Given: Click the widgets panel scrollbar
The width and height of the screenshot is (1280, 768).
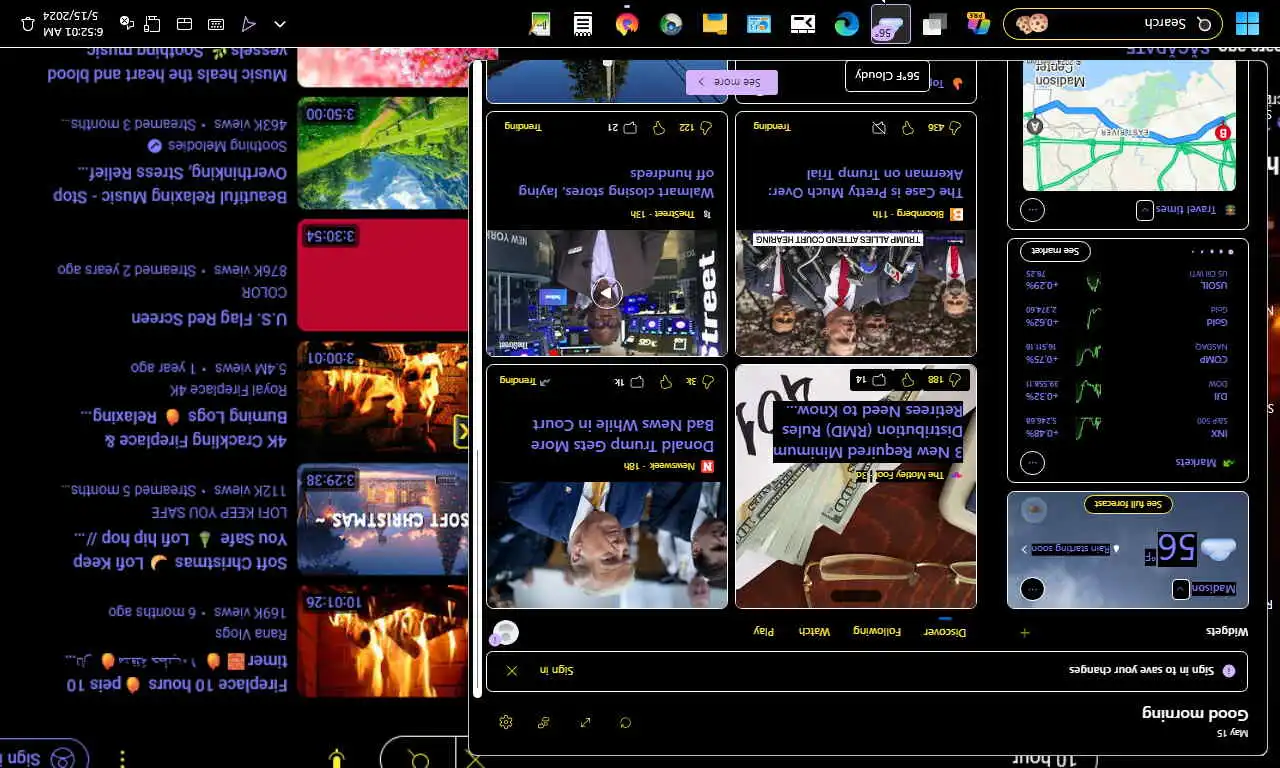Looking at the screenshot, I should [477, 380].
